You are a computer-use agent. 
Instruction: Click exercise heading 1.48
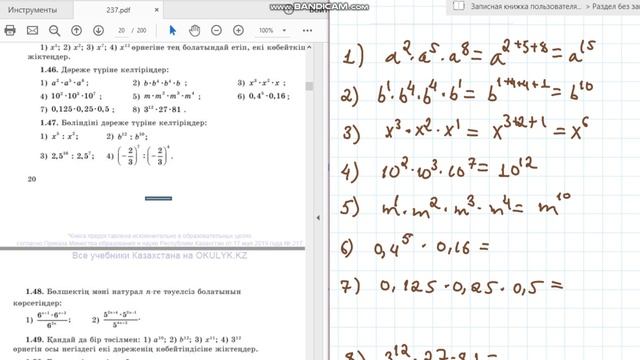[x=34, y=291]
